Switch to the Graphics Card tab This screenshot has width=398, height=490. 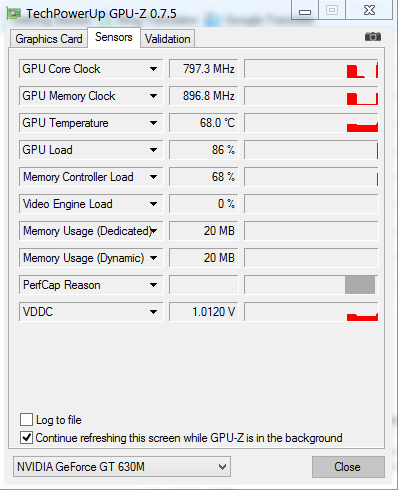coord(49,39)
